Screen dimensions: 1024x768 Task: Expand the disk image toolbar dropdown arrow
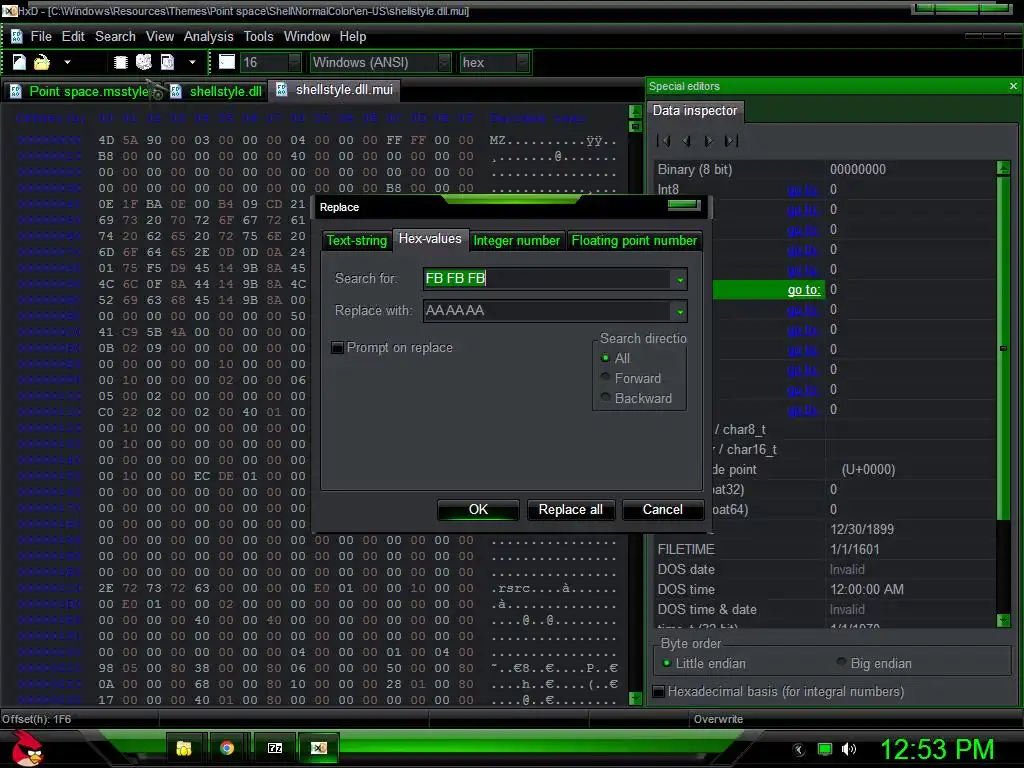[x=192, y=62]
